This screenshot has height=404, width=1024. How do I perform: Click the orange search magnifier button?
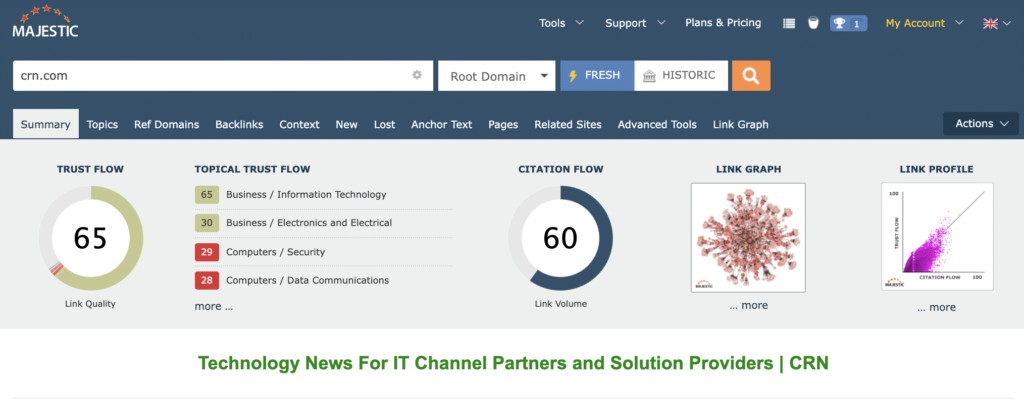tap(751, 76)
